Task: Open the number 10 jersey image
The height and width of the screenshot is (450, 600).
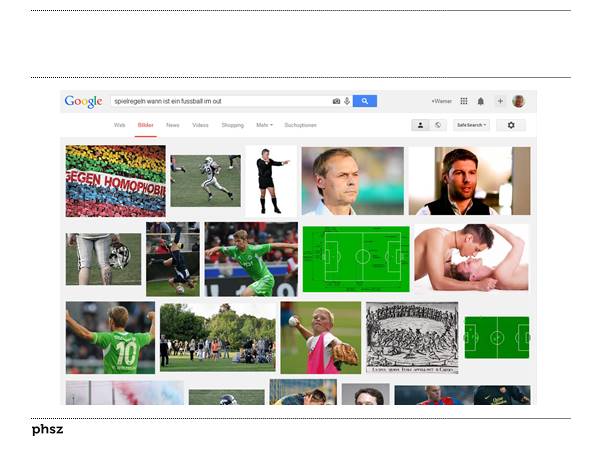Action: pos(110,338)
